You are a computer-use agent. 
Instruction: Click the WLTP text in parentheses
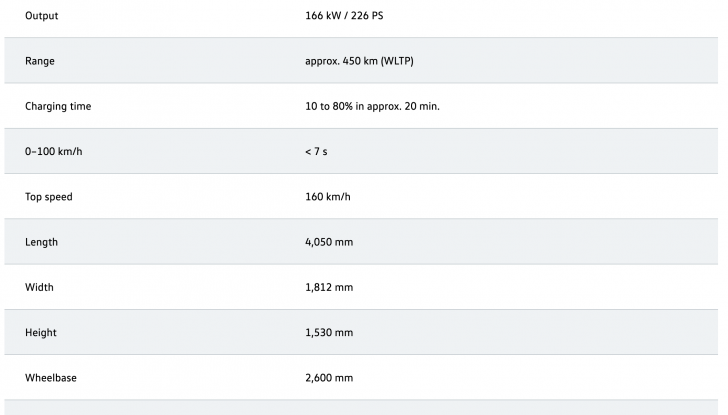click(x=395, y=62)
